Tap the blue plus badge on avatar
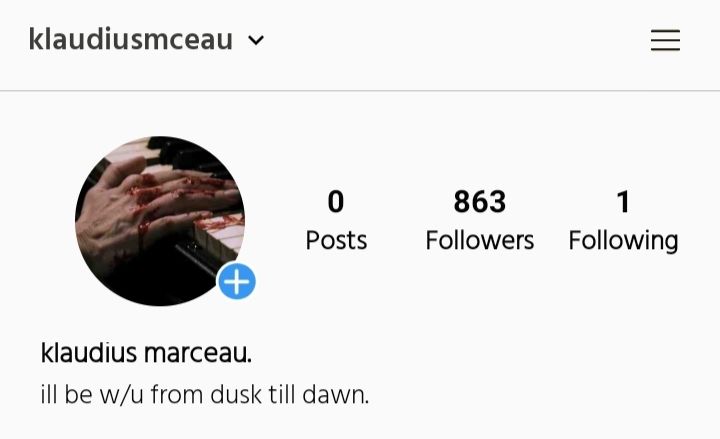Image resolution: width=720 pixels, height=439 pixels. [236, 281]
